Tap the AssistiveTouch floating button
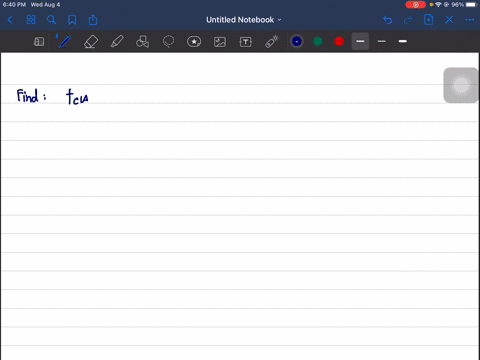Image resolution: width=480 pixels, height=360 pixels. [x=461, y=85]
